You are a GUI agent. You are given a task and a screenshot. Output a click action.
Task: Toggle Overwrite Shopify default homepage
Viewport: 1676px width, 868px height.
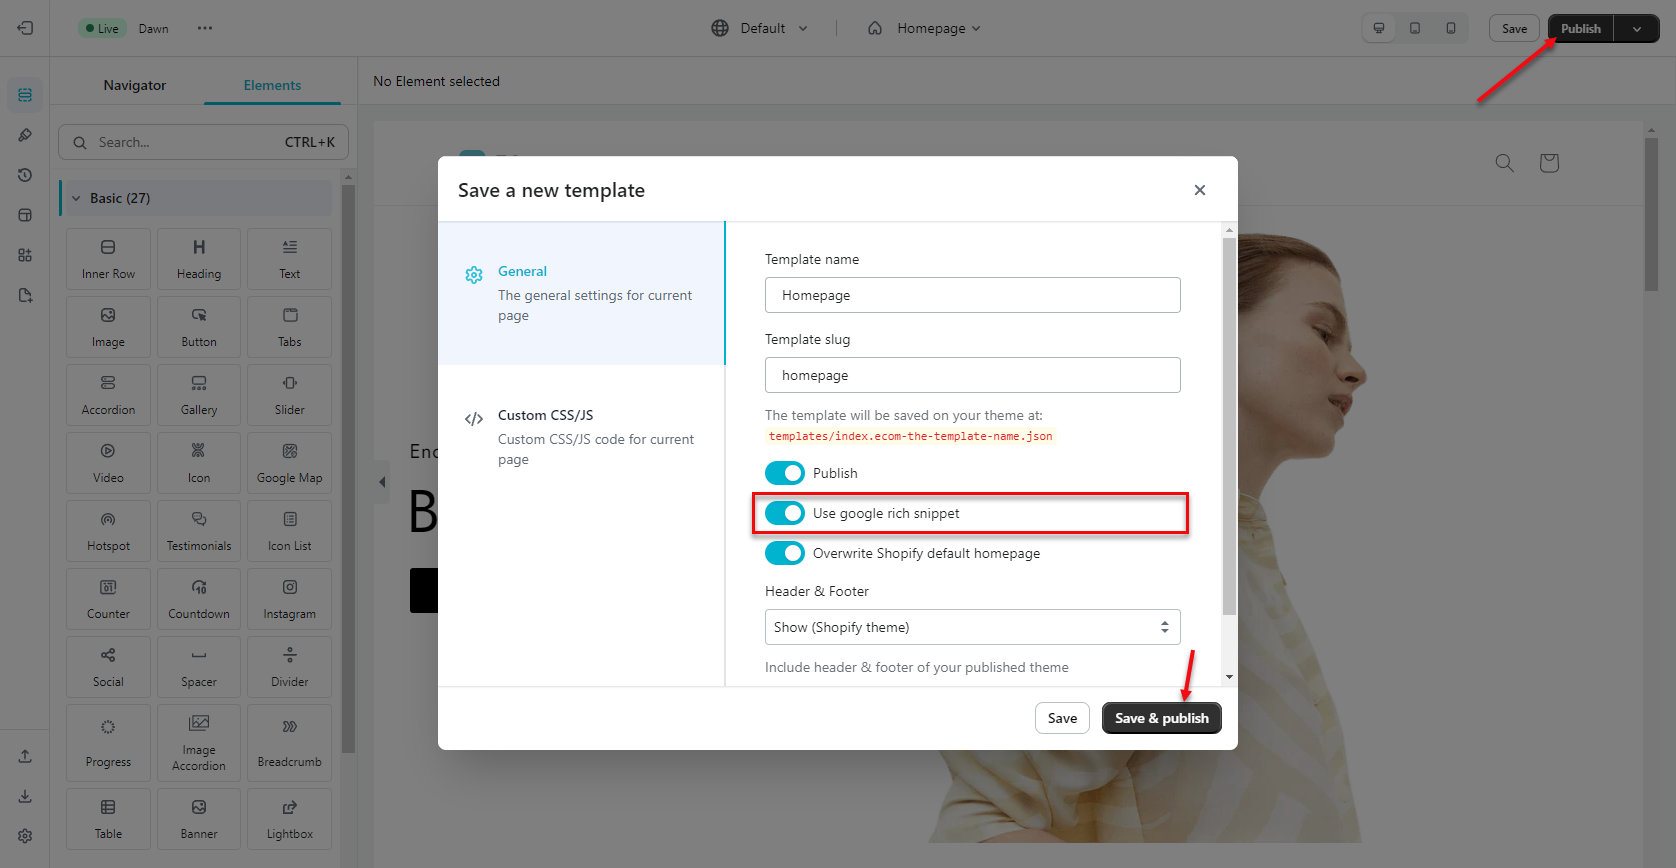click(785, 553)
